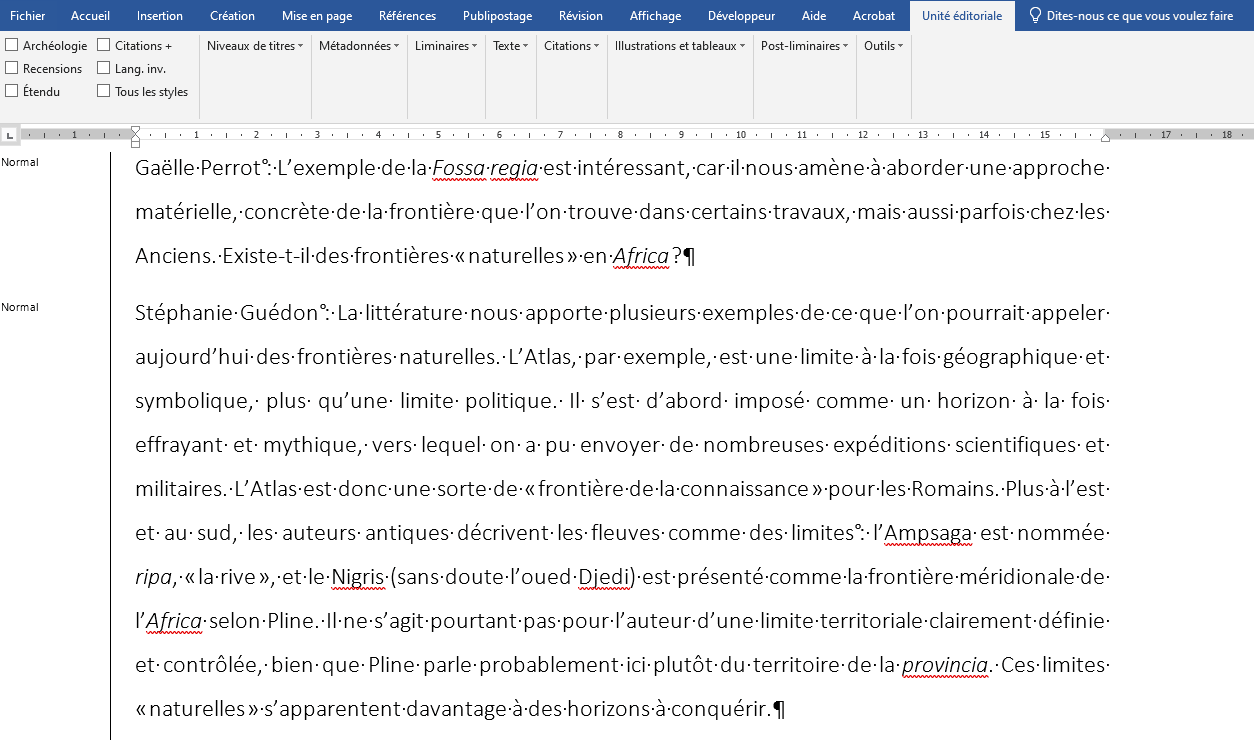Screen dimensions: 1254x740
Task: Check the Citations + box
Action: click(x=104, y=45)
